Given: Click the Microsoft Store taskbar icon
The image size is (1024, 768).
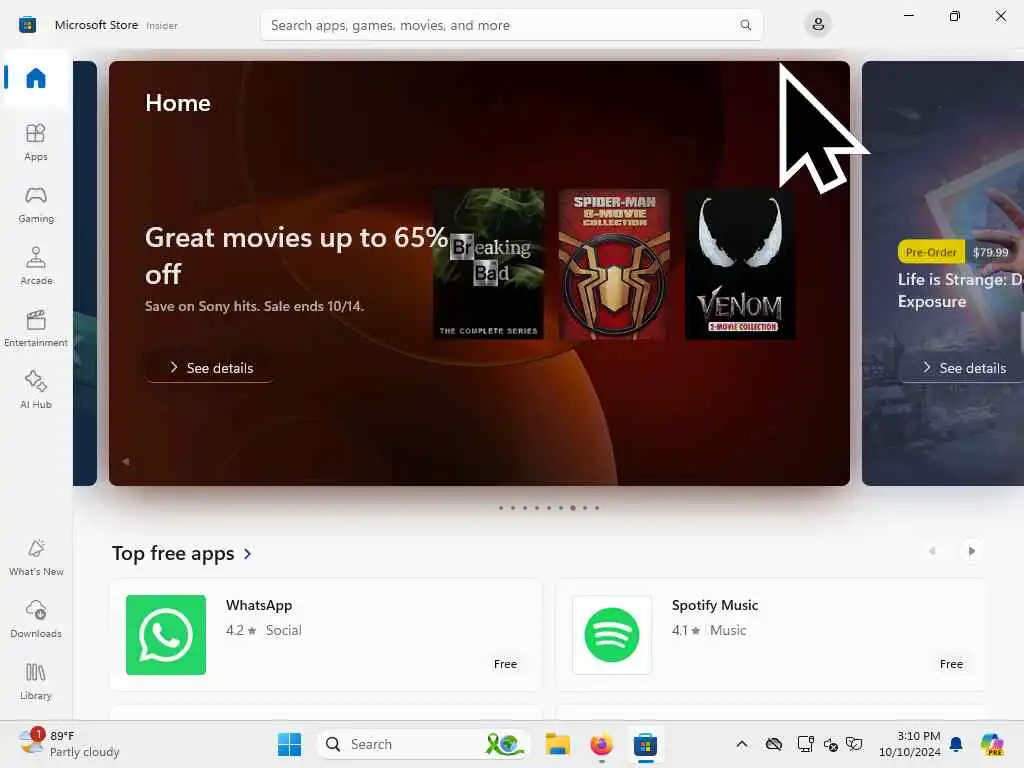Looking at the screenshot, I should 645,744.
